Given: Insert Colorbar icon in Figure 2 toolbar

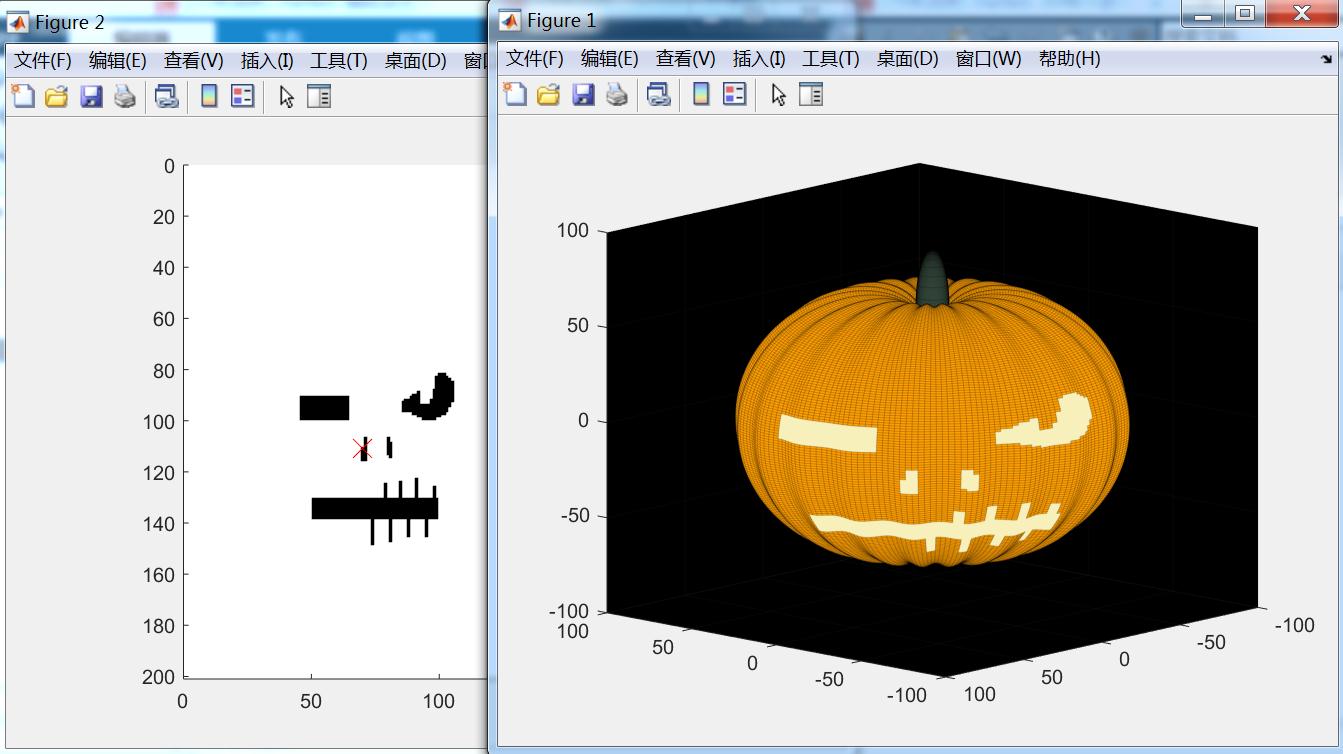Looking at the screenshot, I should (209, 97).
